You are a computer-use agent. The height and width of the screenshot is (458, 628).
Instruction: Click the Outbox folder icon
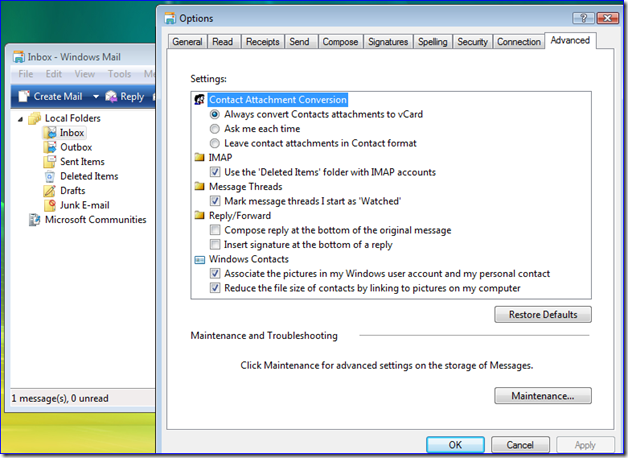[50, 147]
